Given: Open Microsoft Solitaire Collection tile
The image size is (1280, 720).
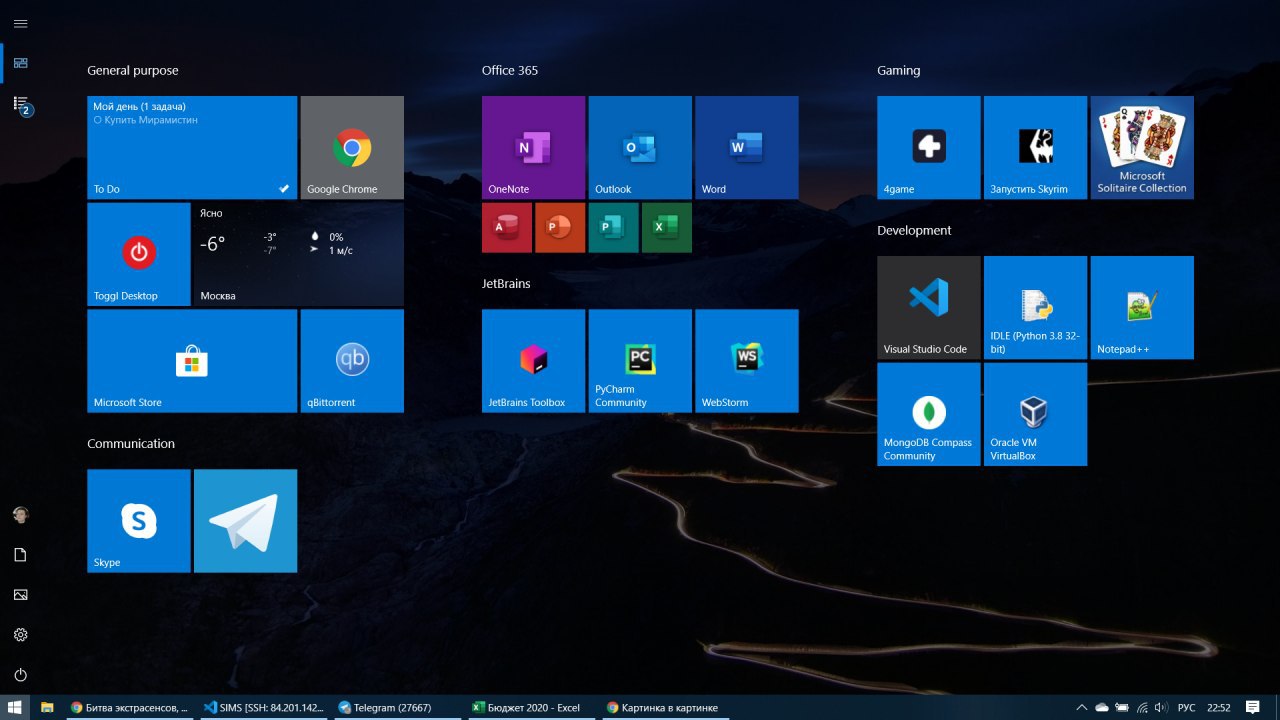Looking at the screenshot, I should tap(1142, 147).
